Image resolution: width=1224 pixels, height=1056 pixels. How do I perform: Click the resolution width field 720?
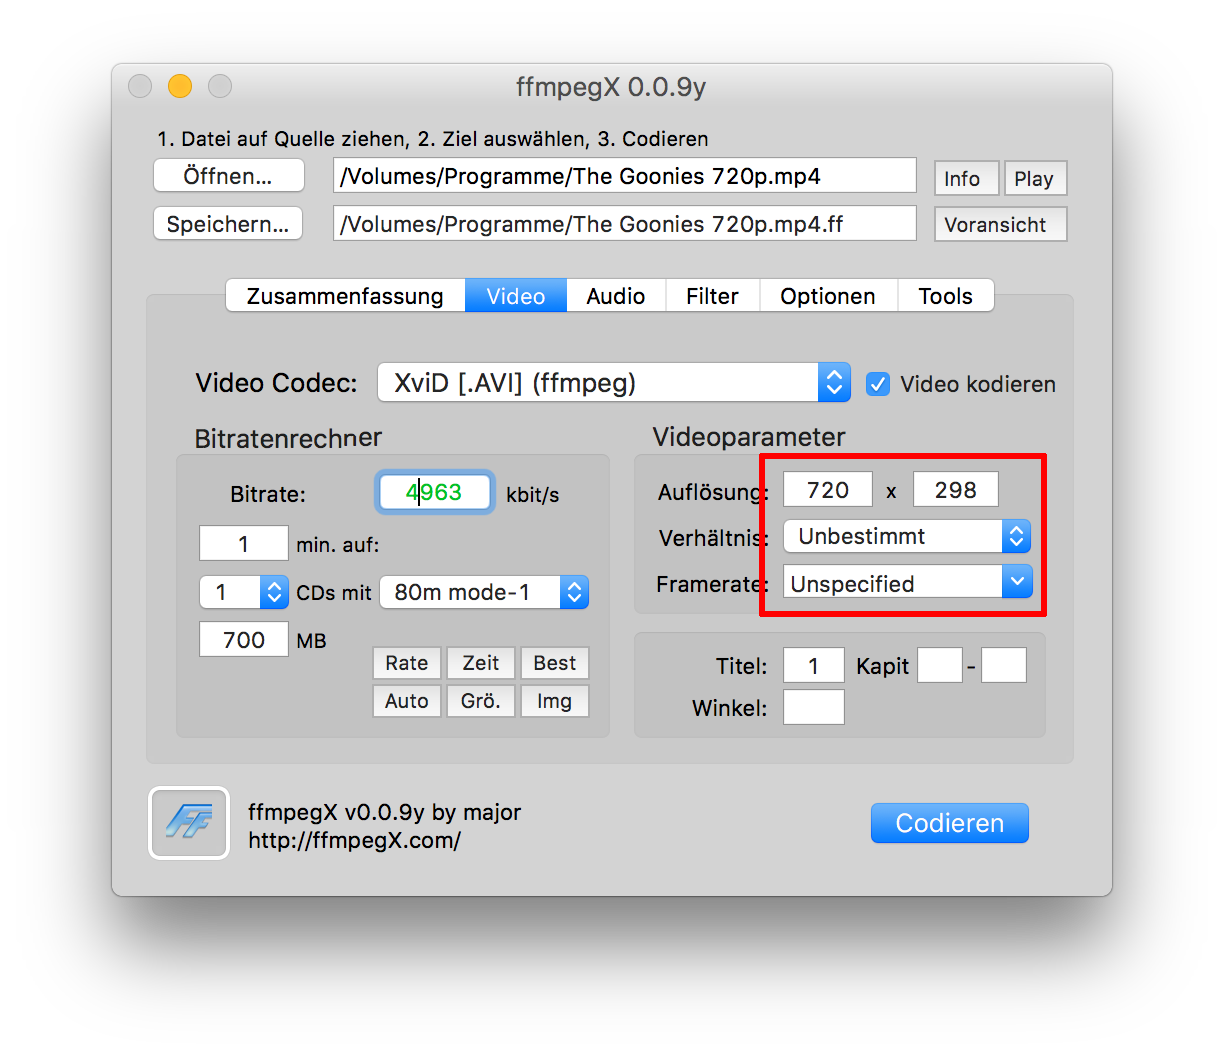(x=828, y=490)
